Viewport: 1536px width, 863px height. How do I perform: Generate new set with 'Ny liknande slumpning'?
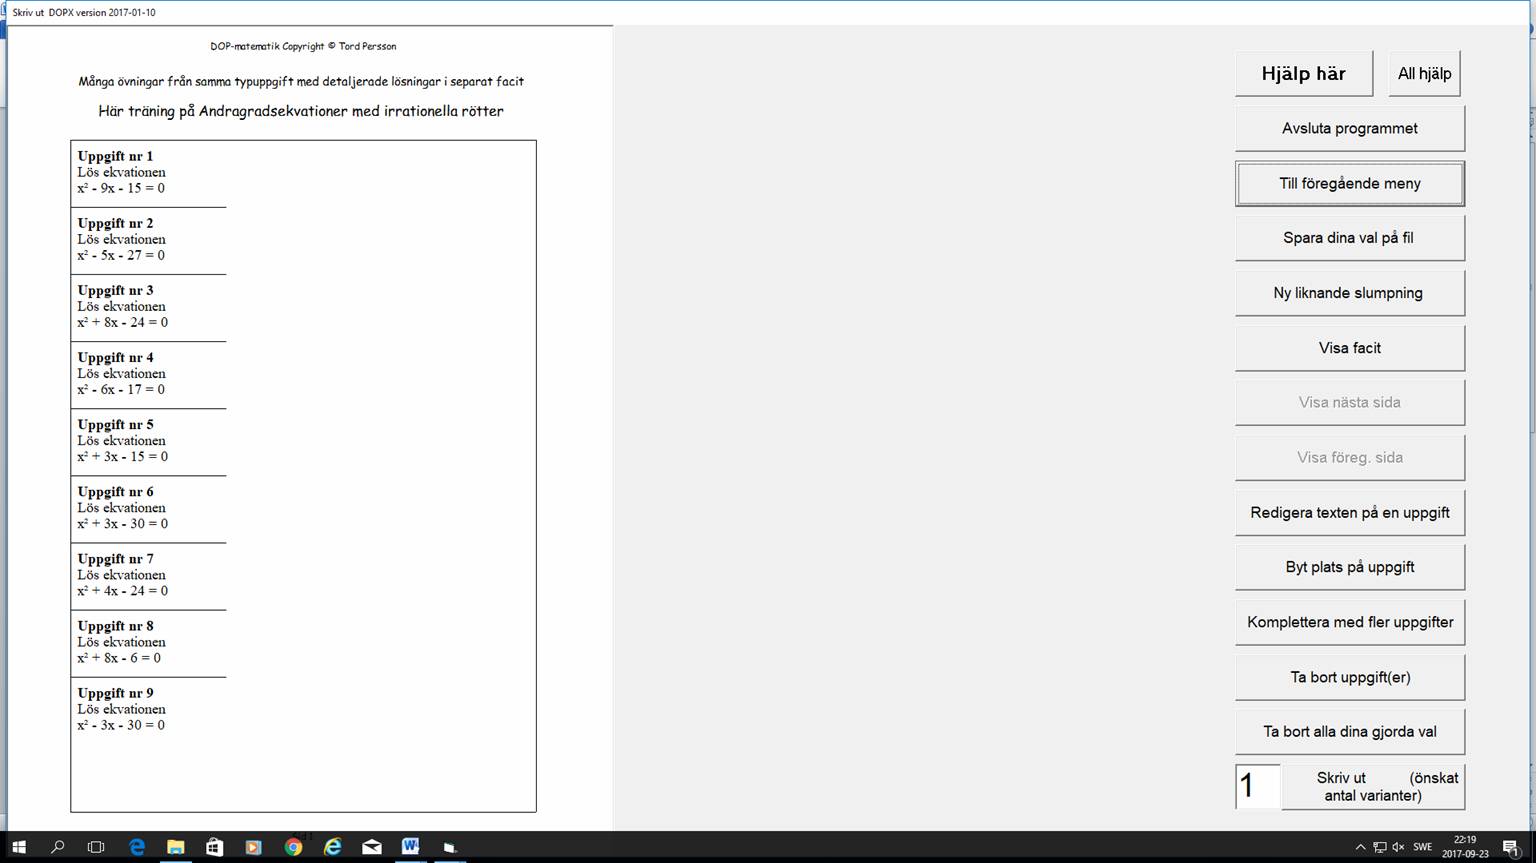tap(1349, 293)
